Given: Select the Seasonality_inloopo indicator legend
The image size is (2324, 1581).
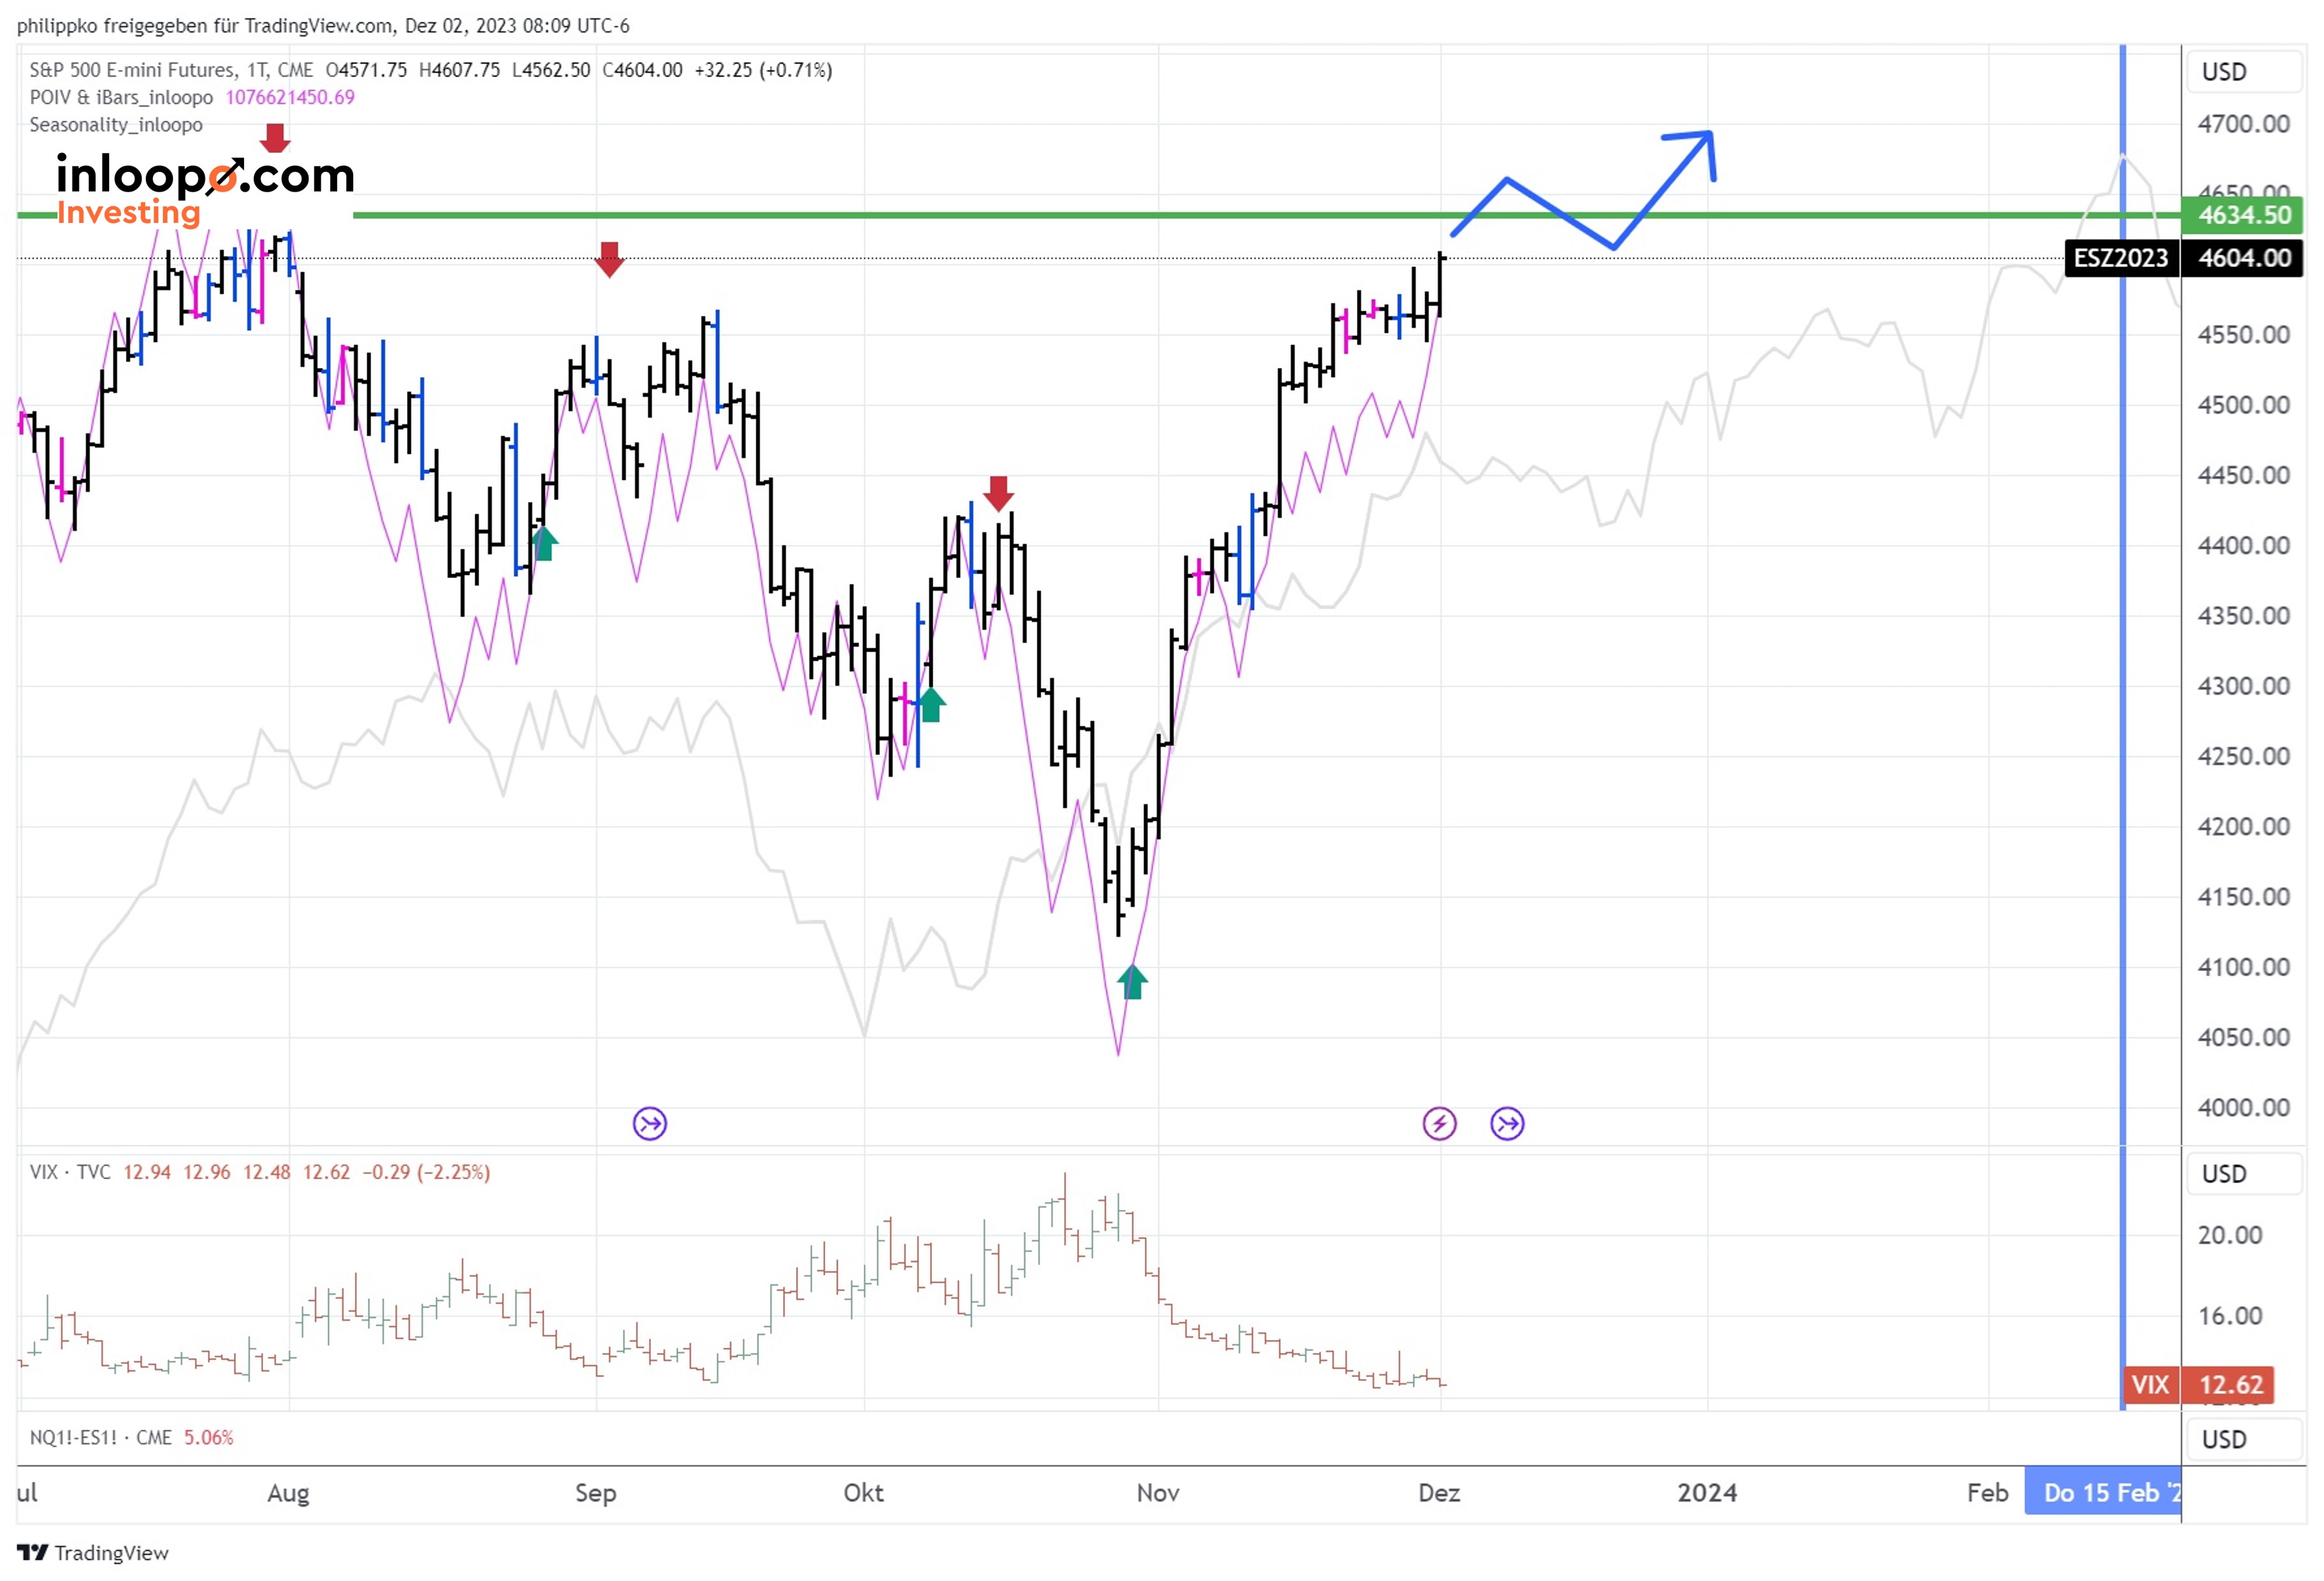Looking at the screenshot, I should pyautogui.click(x=116, y=125).
